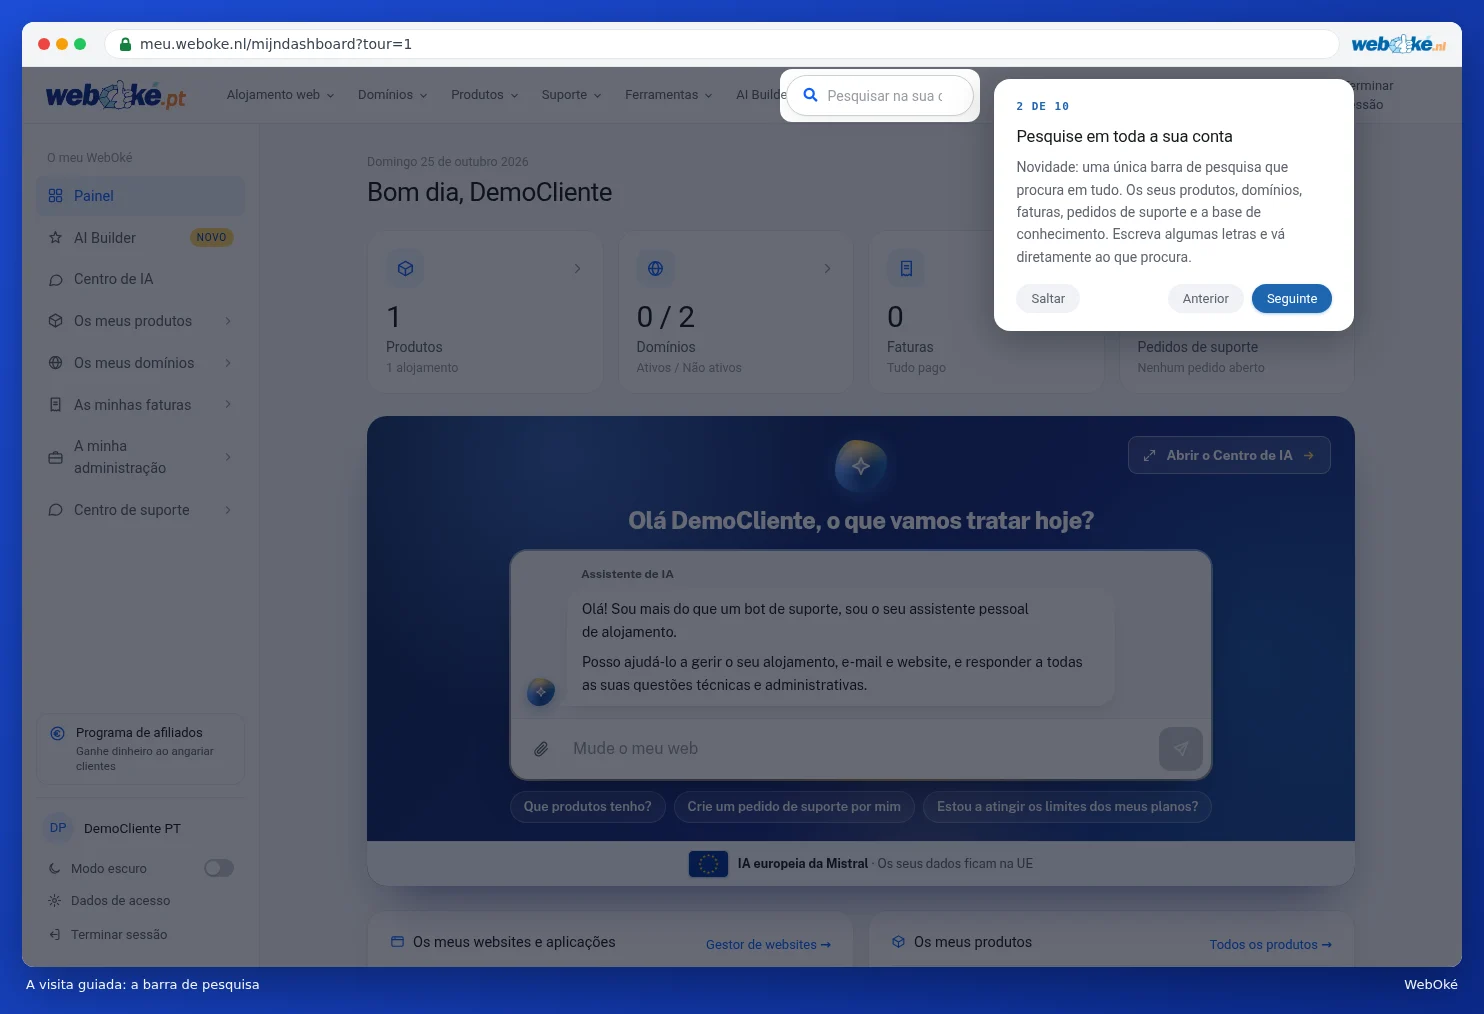The height and width of the screenshot is (1014, 1484).
Task: Skip the tour with Saltar
Action: point(1048,299)
